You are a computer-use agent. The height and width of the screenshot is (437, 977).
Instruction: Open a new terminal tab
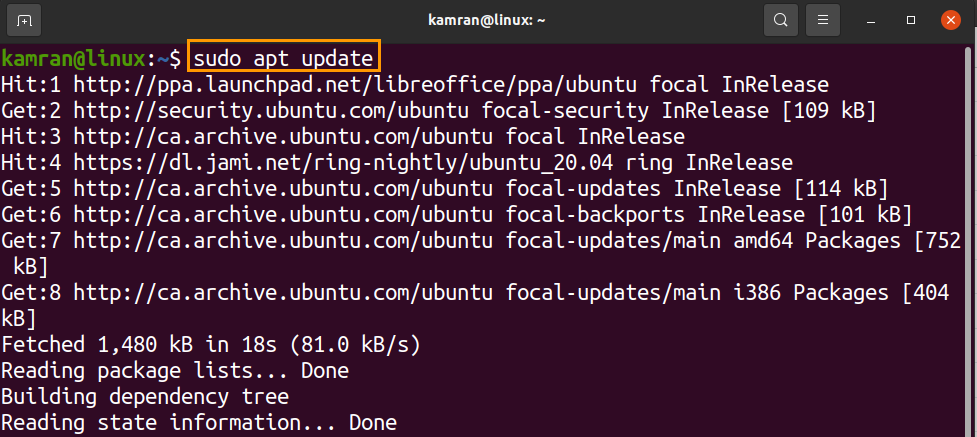coord(24,19)
